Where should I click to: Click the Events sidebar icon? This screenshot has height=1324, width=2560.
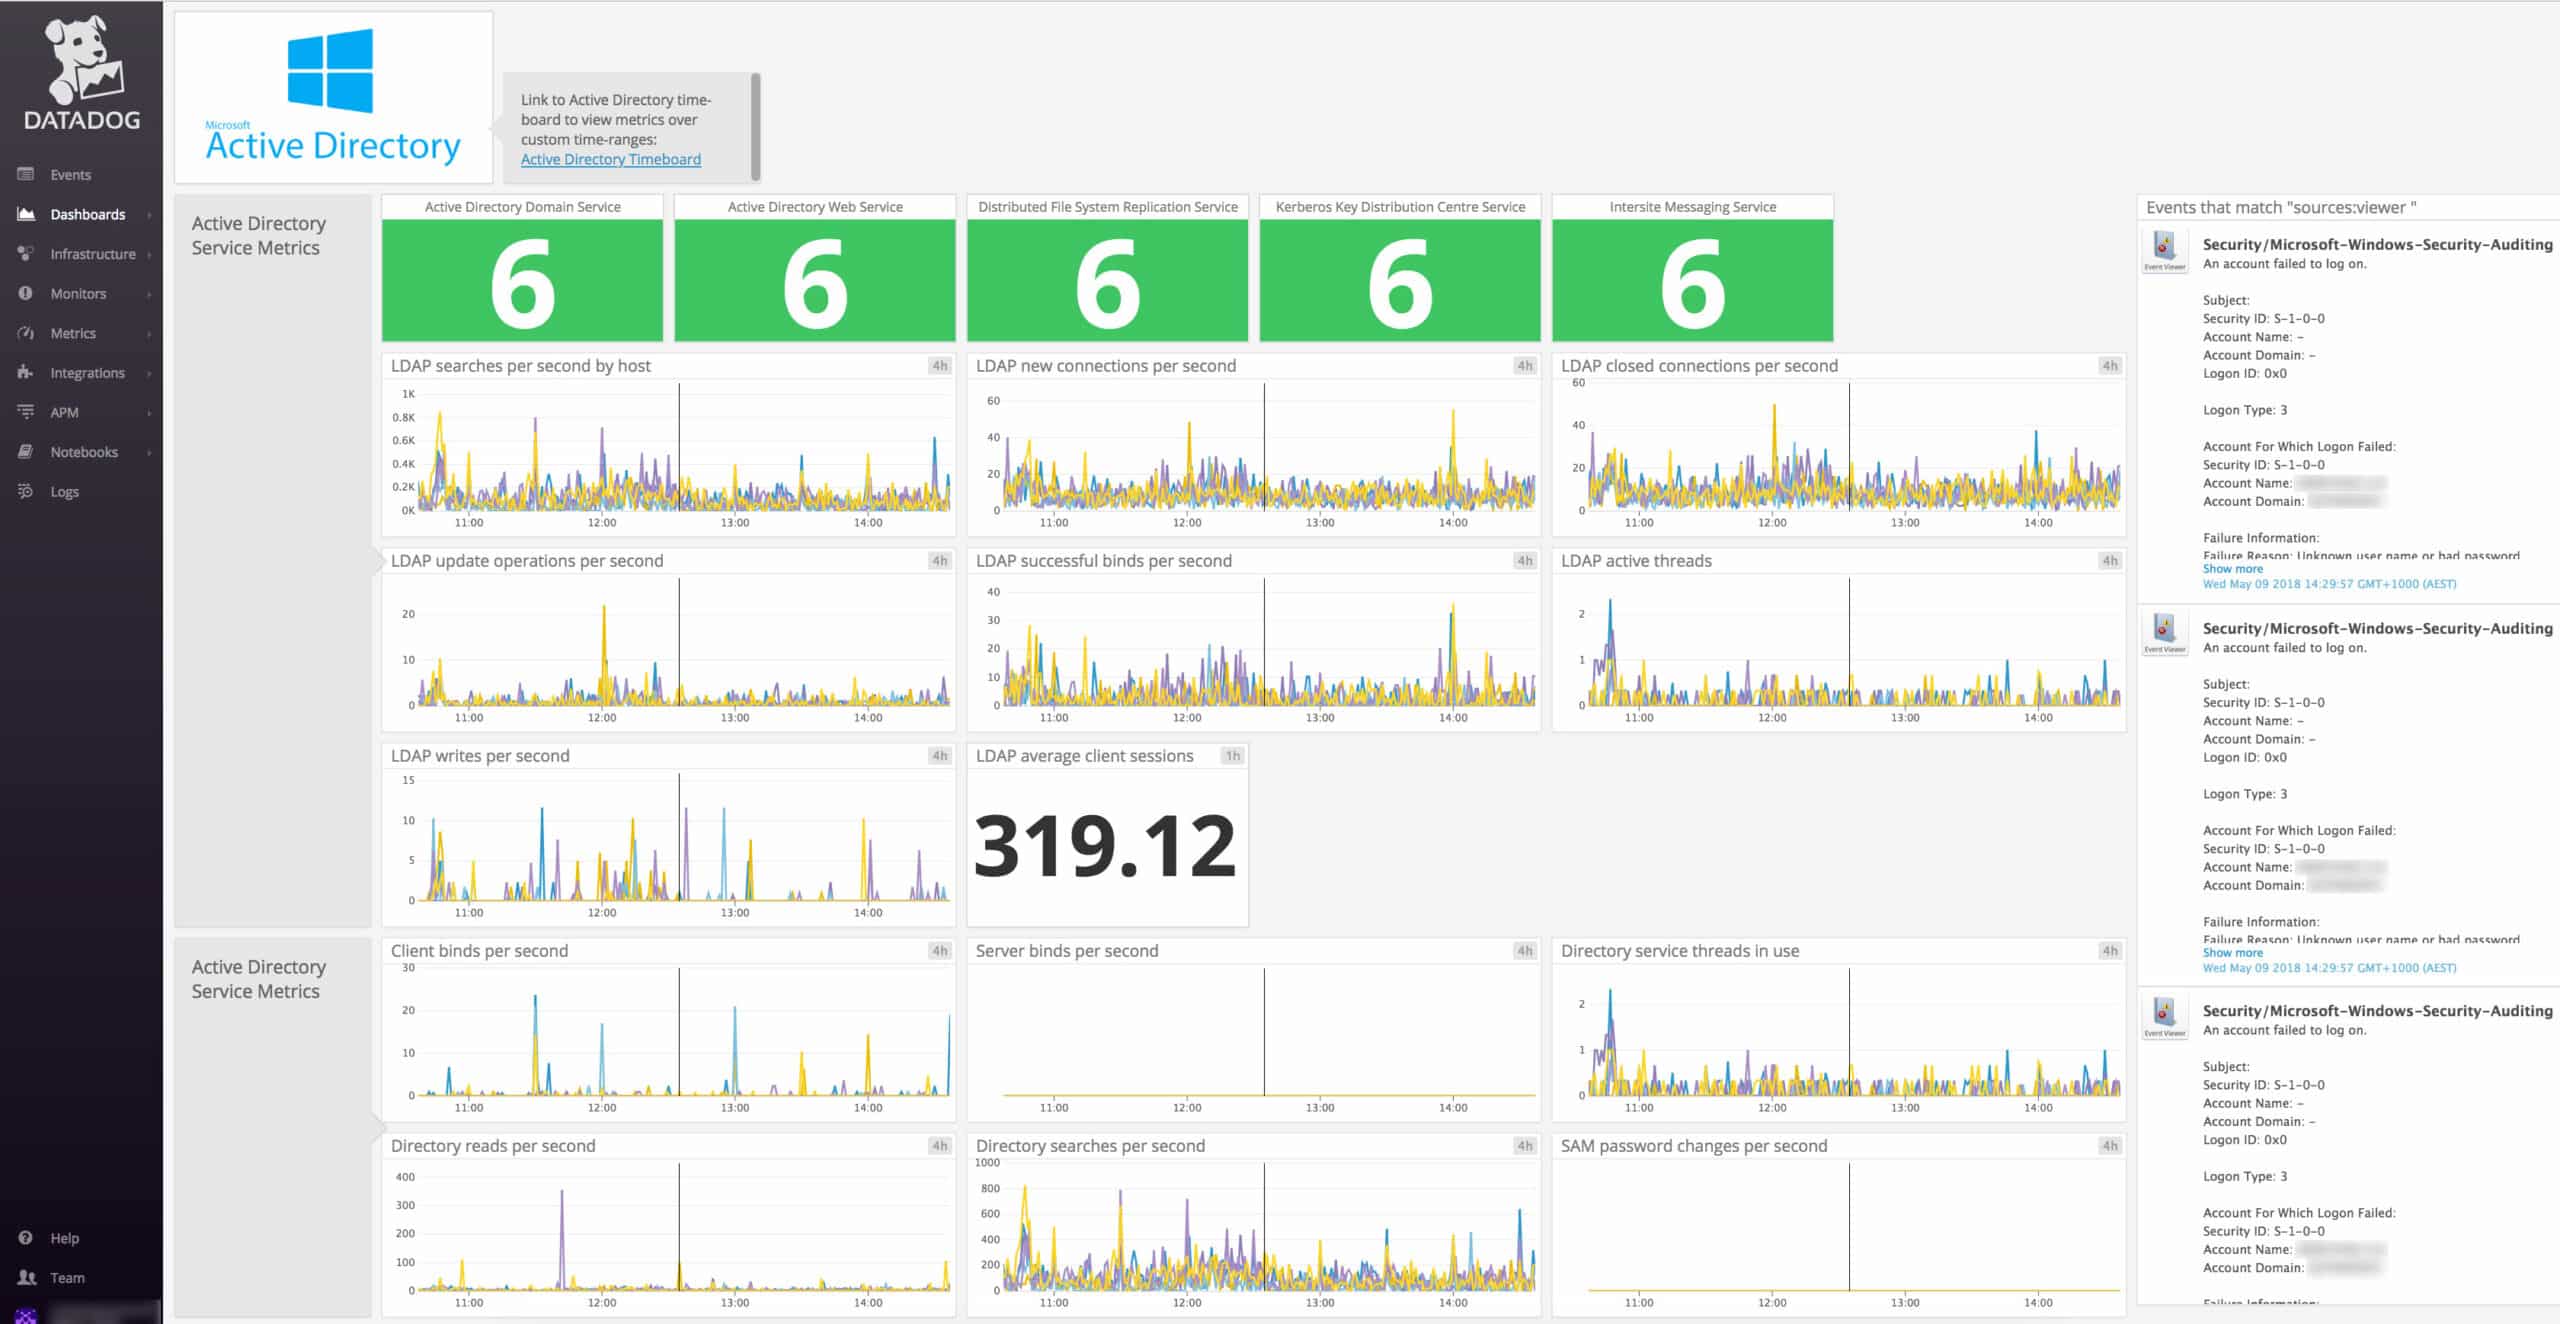pyautogui.click(x=26, y=174)
